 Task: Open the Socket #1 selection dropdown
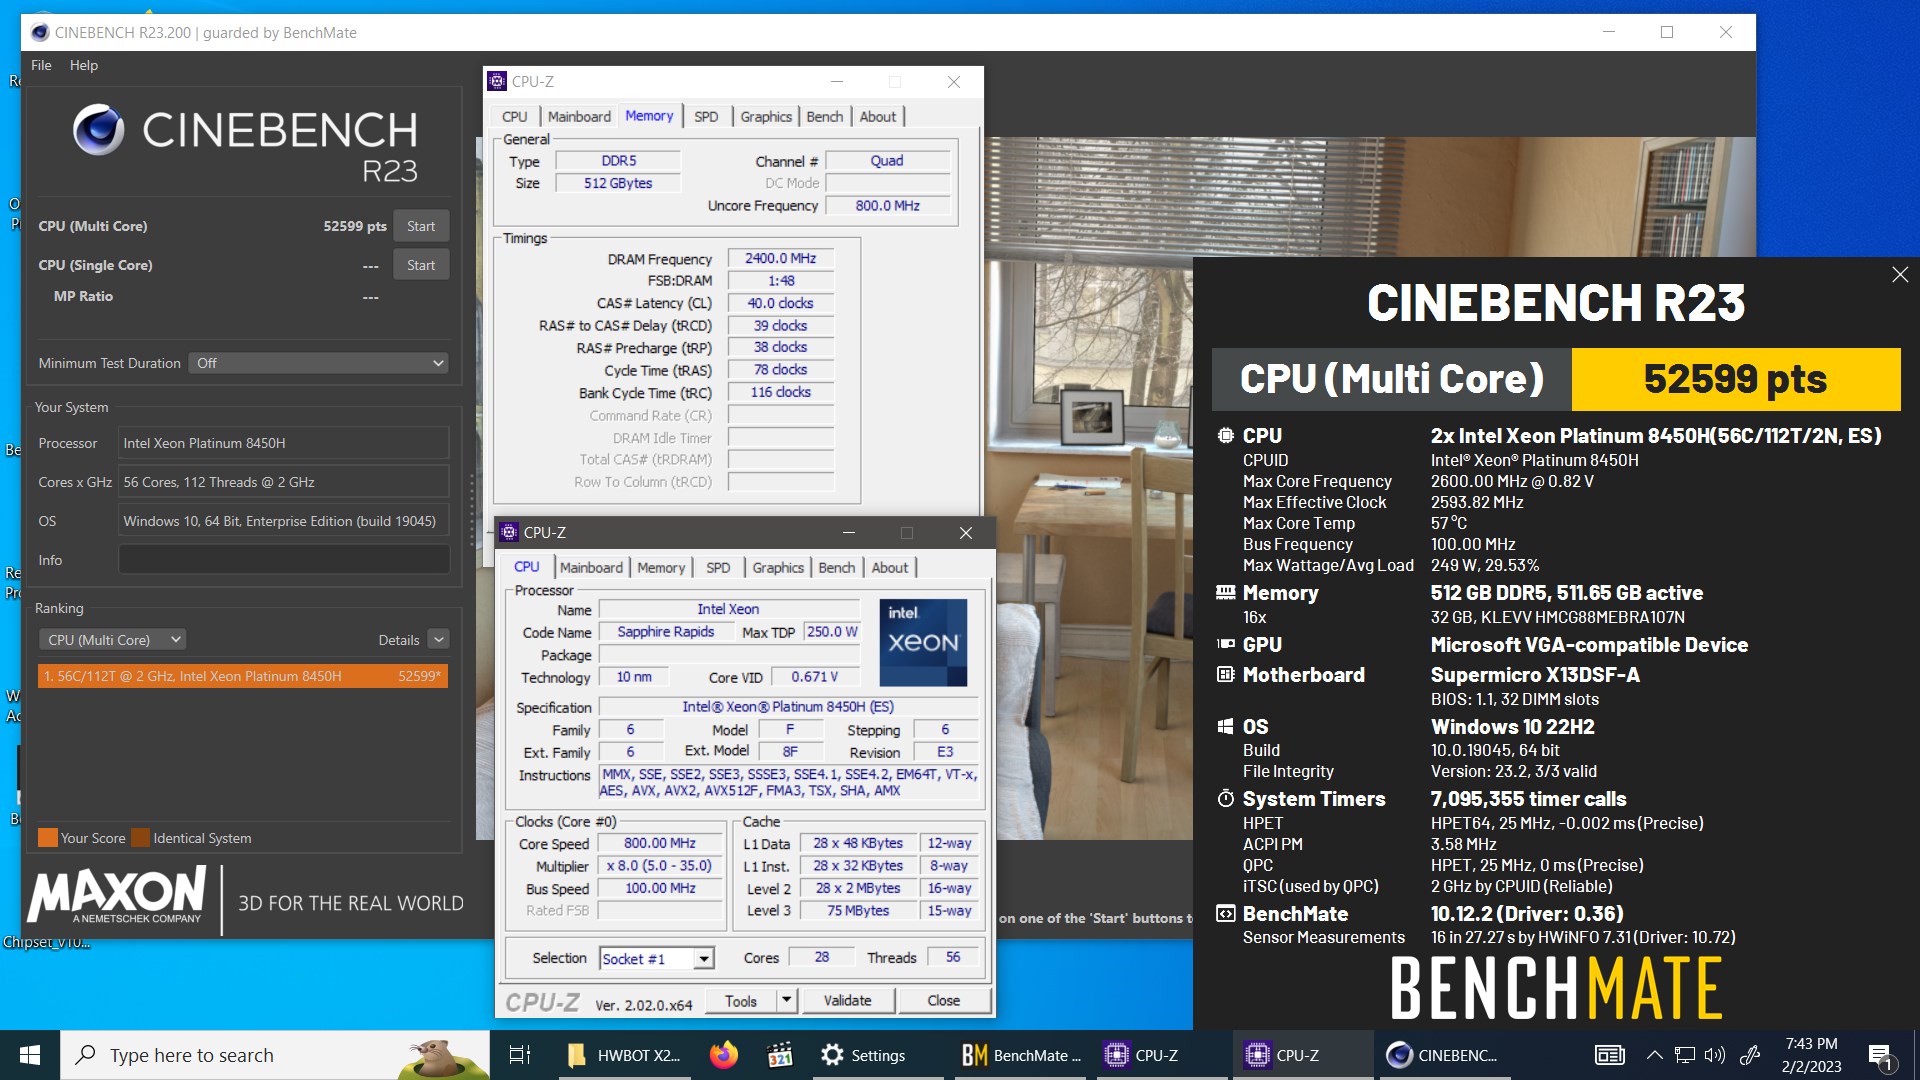tap(704, 959)
